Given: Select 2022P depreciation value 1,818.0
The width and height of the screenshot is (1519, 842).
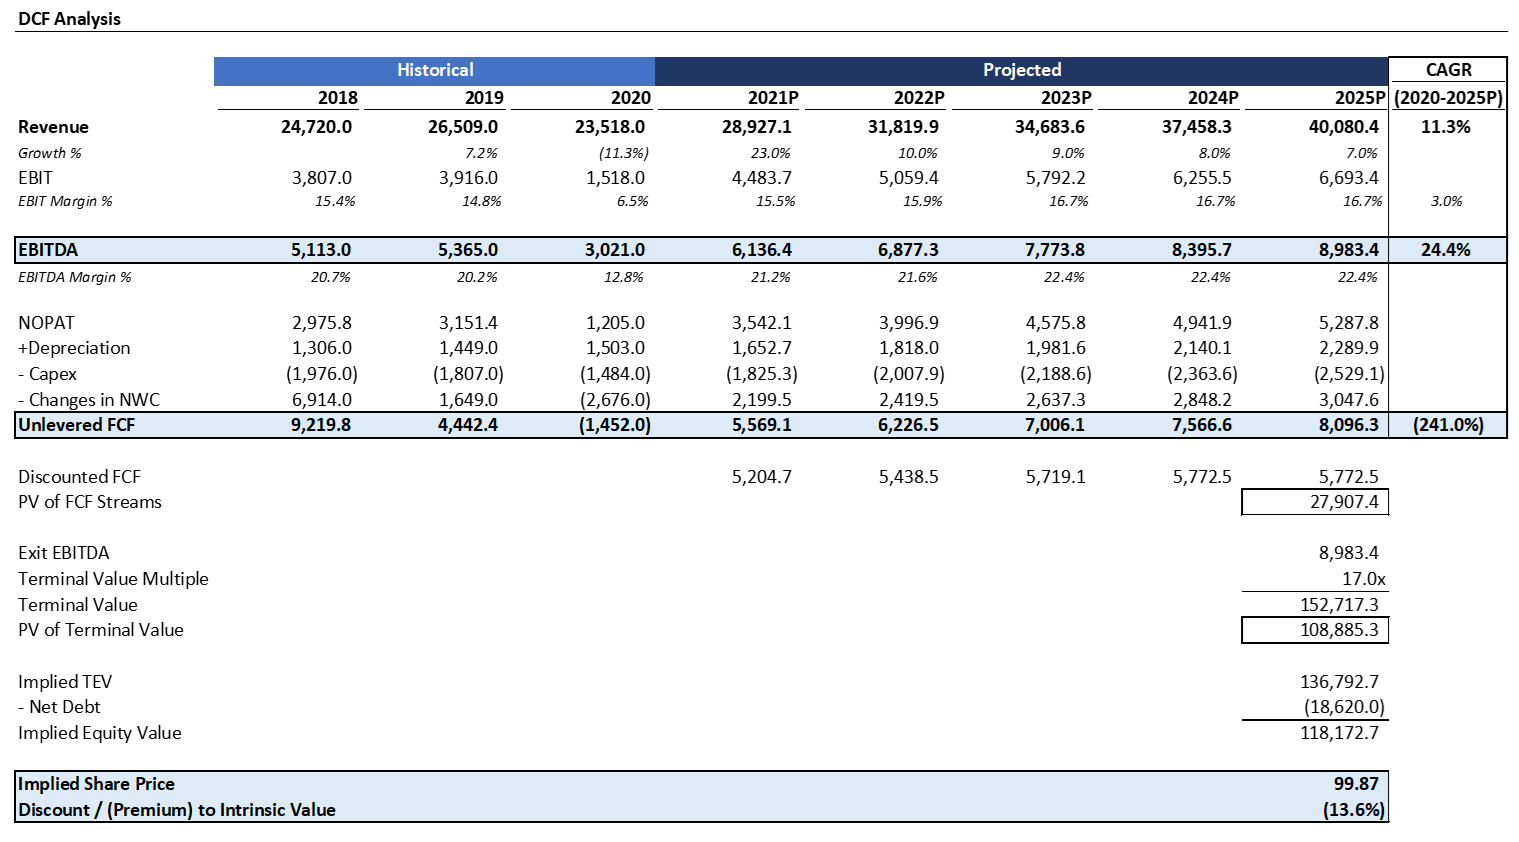Looking at the screenshot, I should (909, 348).
